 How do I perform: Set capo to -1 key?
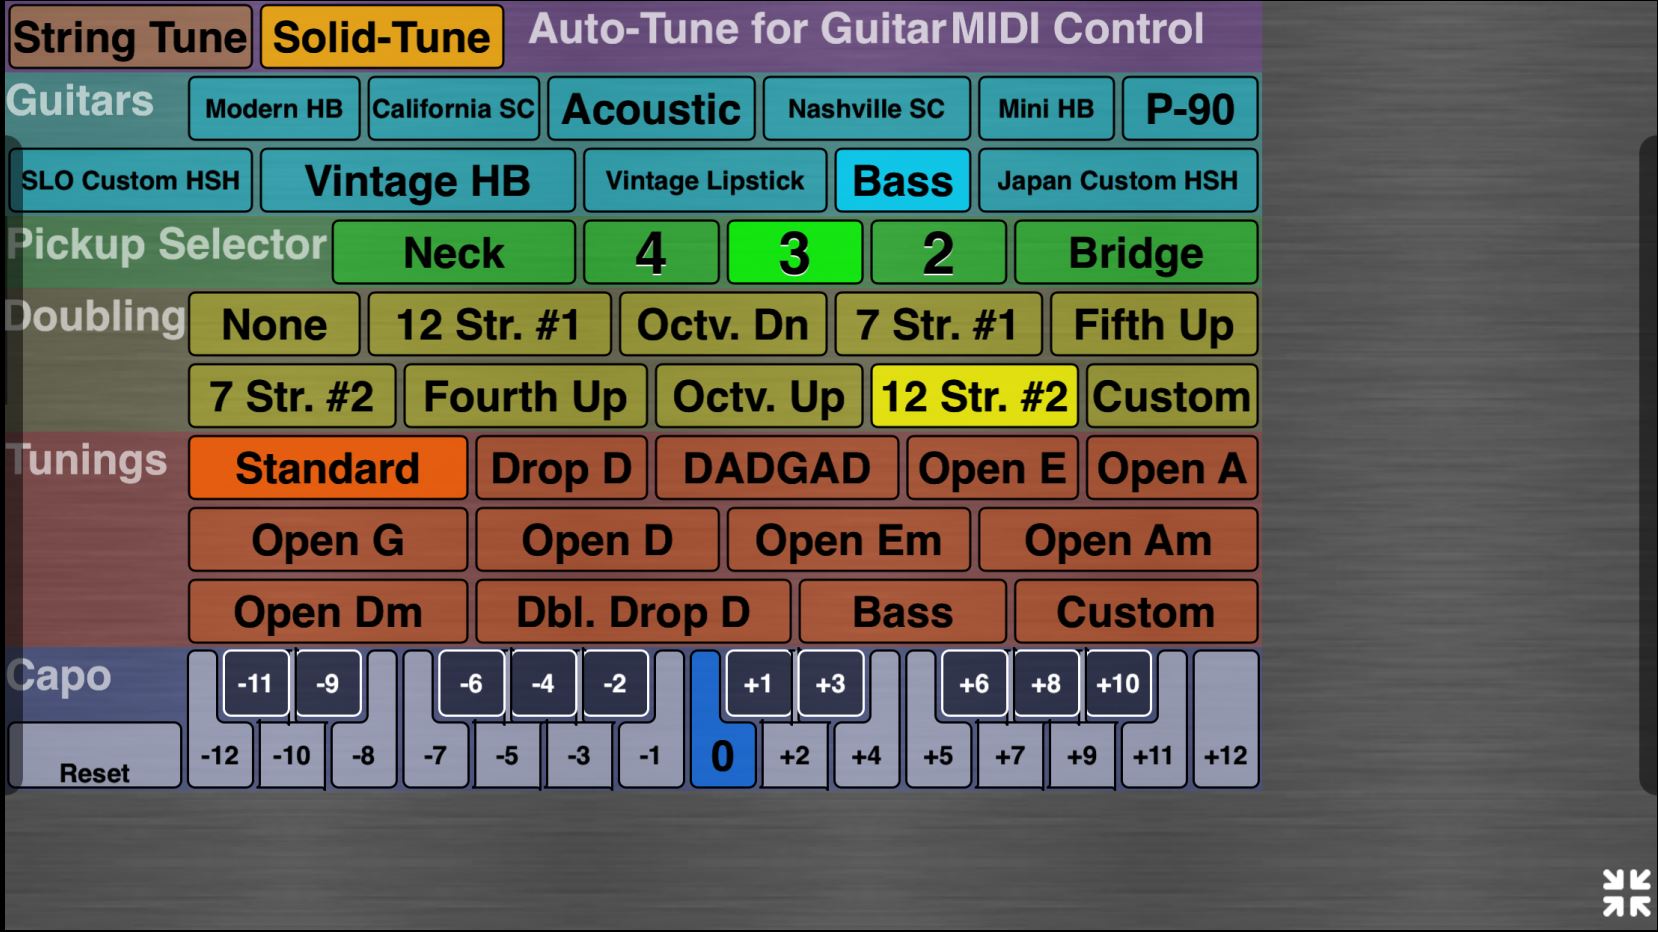click(x=651, y=756)
